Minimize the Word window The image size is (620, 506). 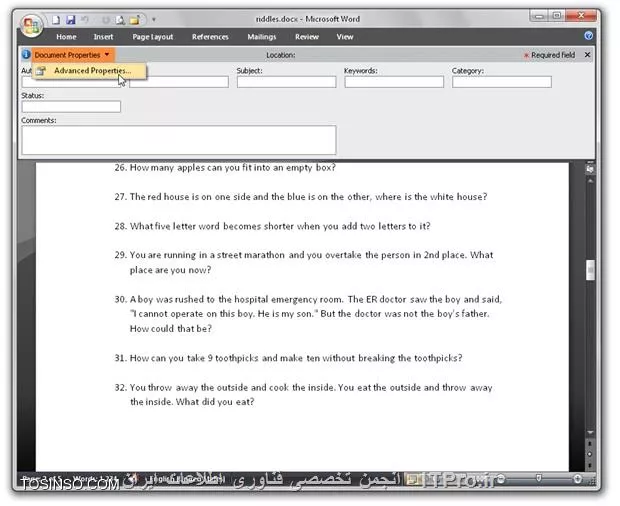[539, 16]
